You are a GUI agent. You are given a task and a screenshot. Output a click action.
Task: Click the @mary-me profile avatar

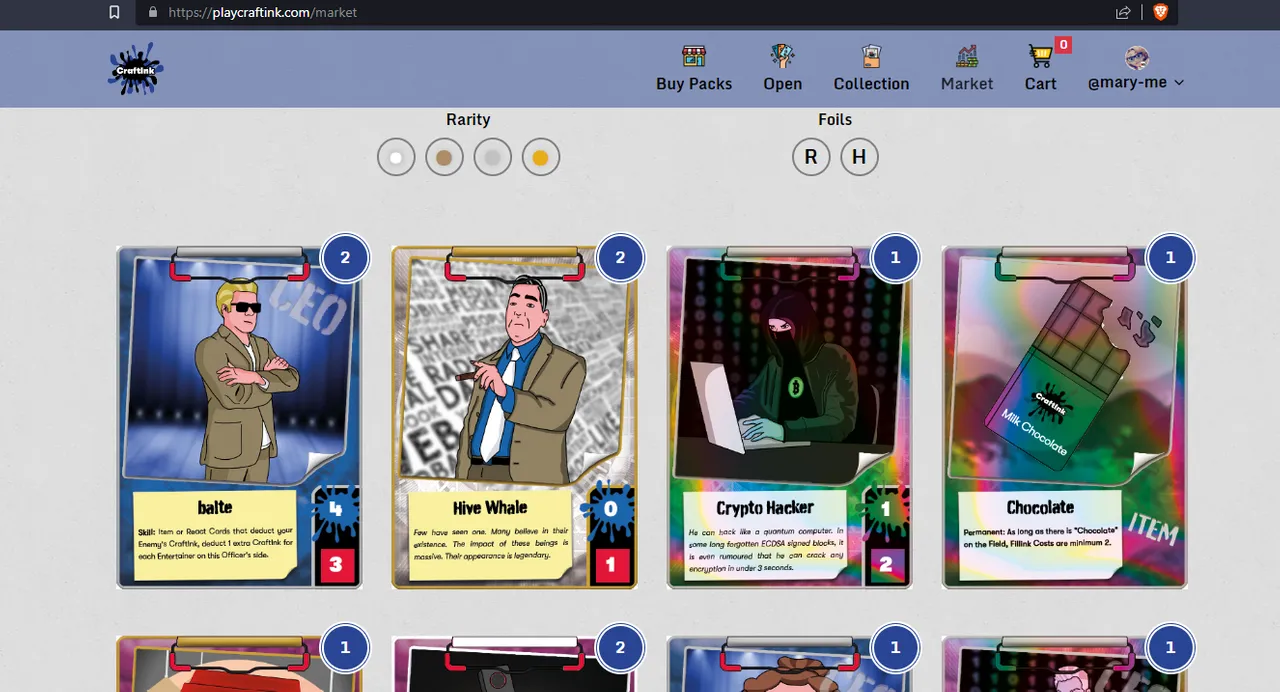(1137, 57)
